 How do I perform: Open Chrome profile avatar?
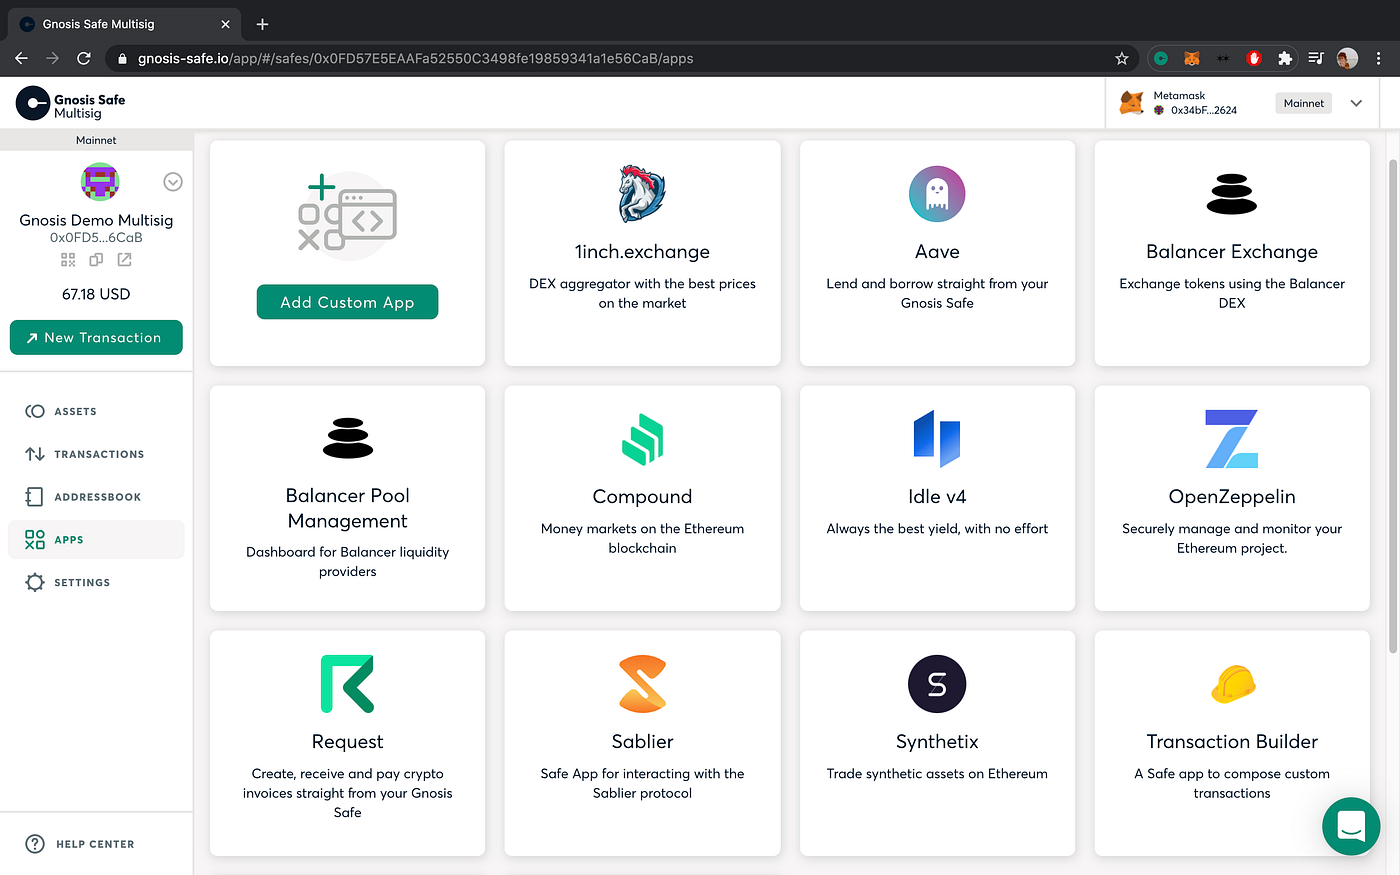pyautogui.click(x=1347, y=58)
